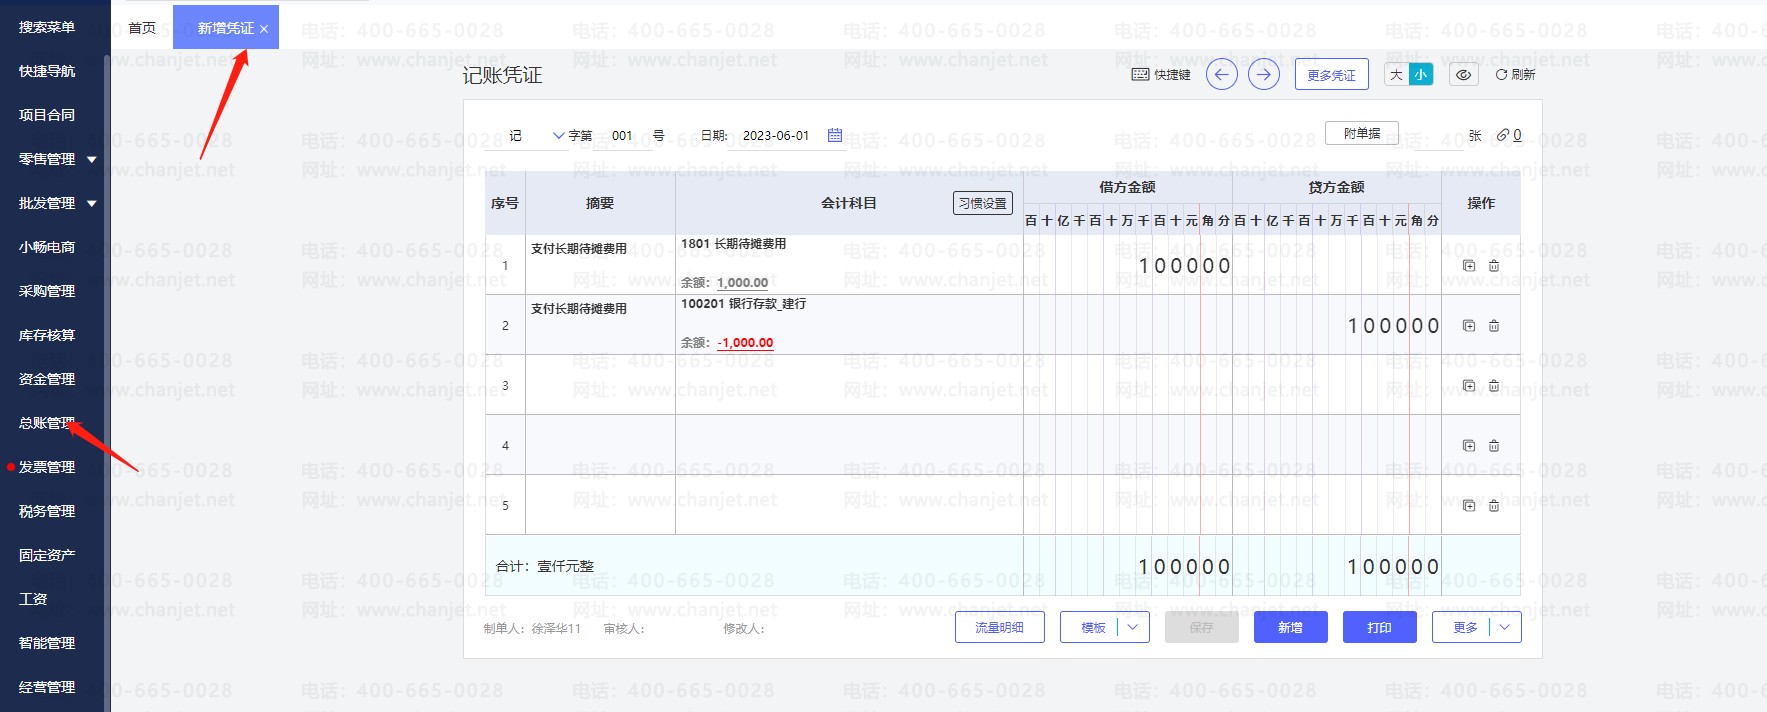Switch font size to 大 (large)
This screenshot has height=712, width=1767.
(x=1397, y=75)
